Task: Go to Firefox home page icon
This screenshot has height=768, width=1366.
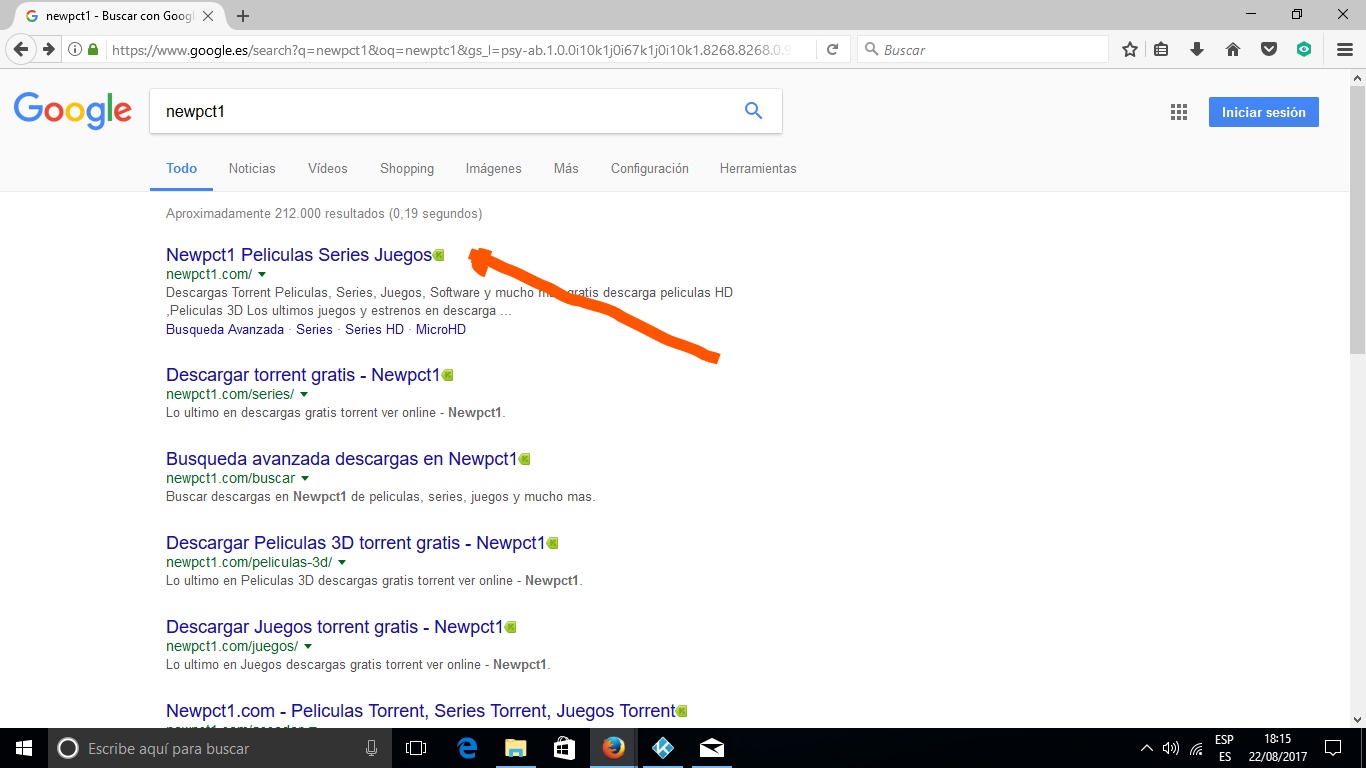Action: point(1233,49)
